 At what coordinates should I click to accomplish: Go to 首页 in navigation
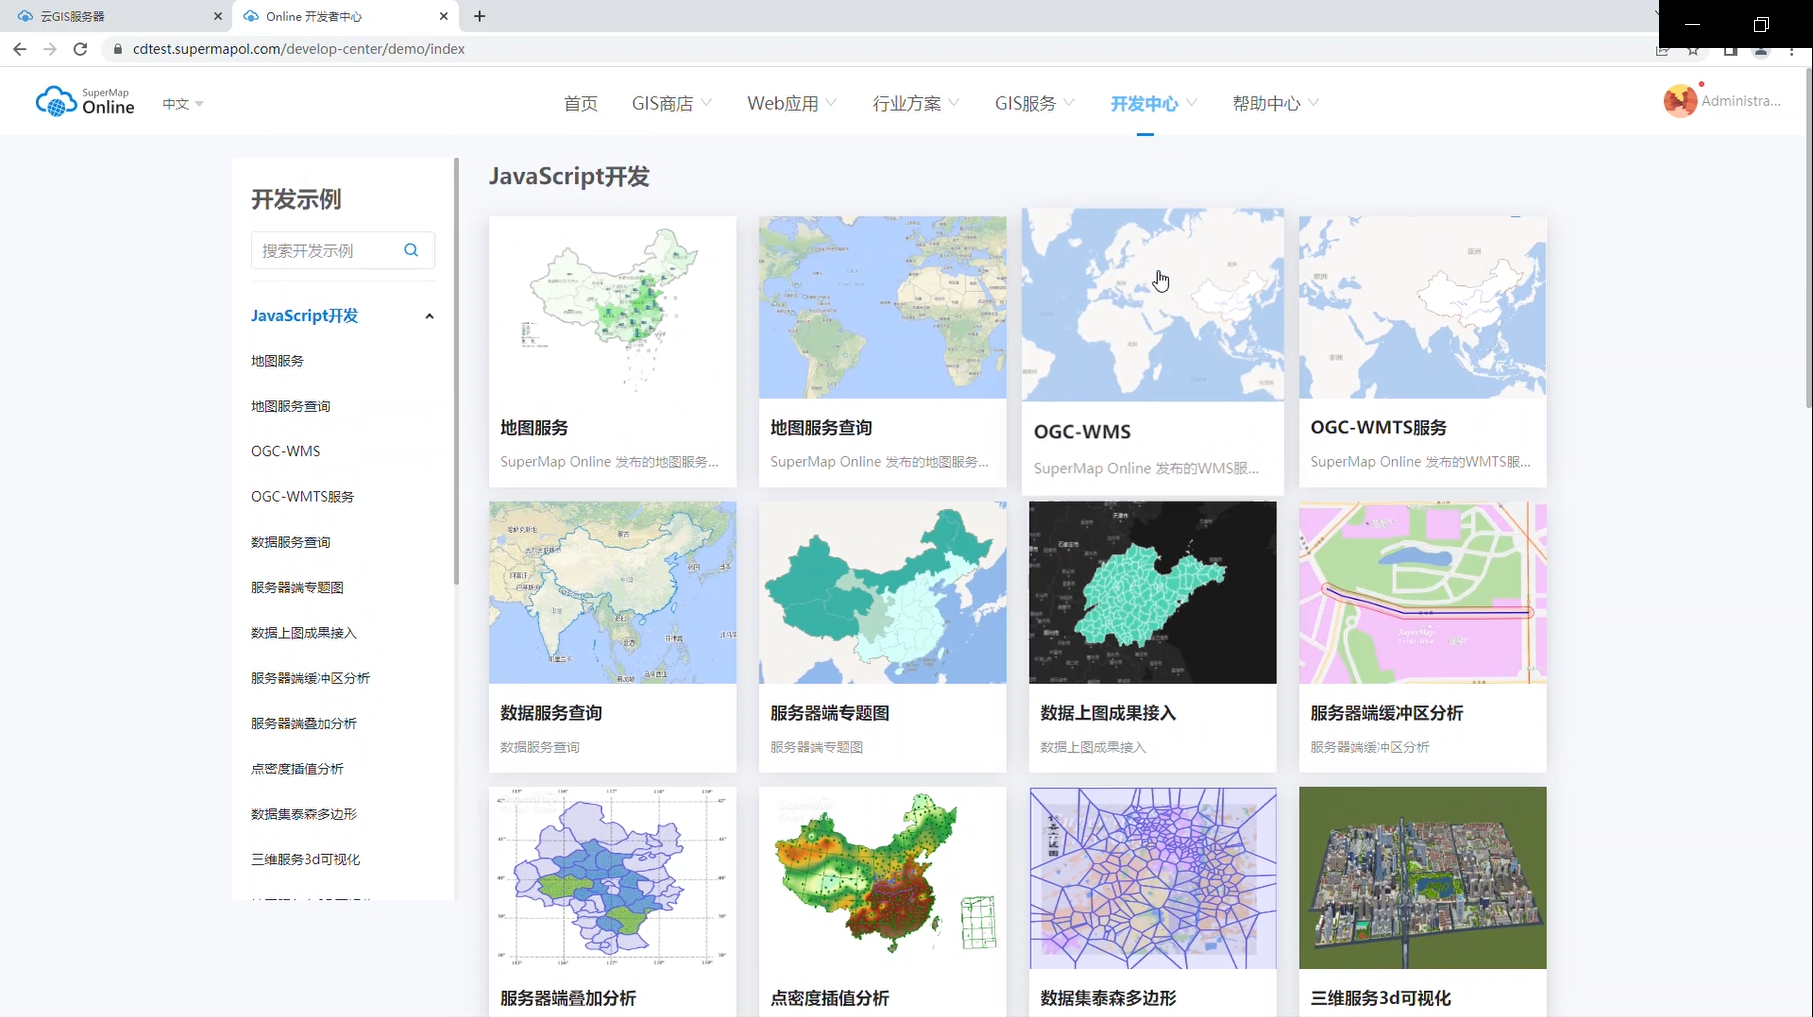pos(581,103)
